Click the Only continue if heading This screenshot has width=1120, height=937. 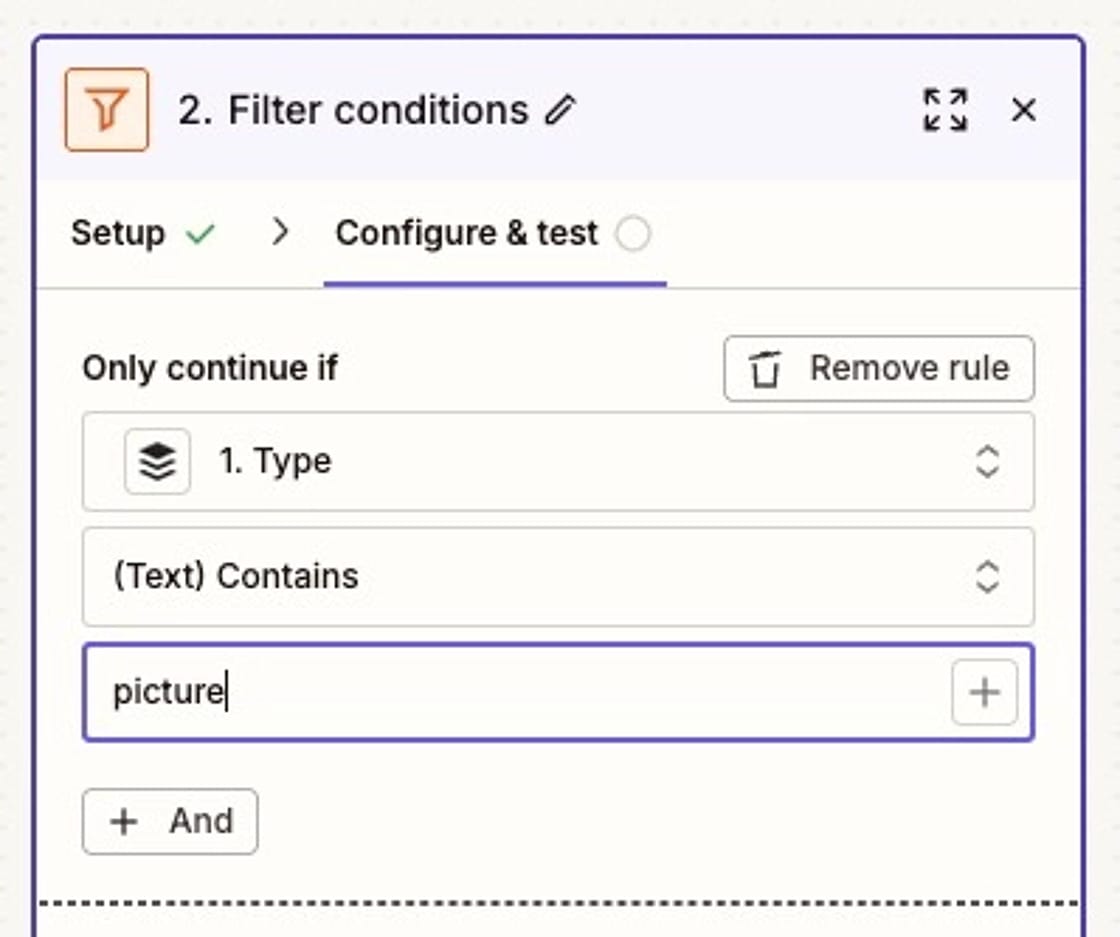point(210,368)
